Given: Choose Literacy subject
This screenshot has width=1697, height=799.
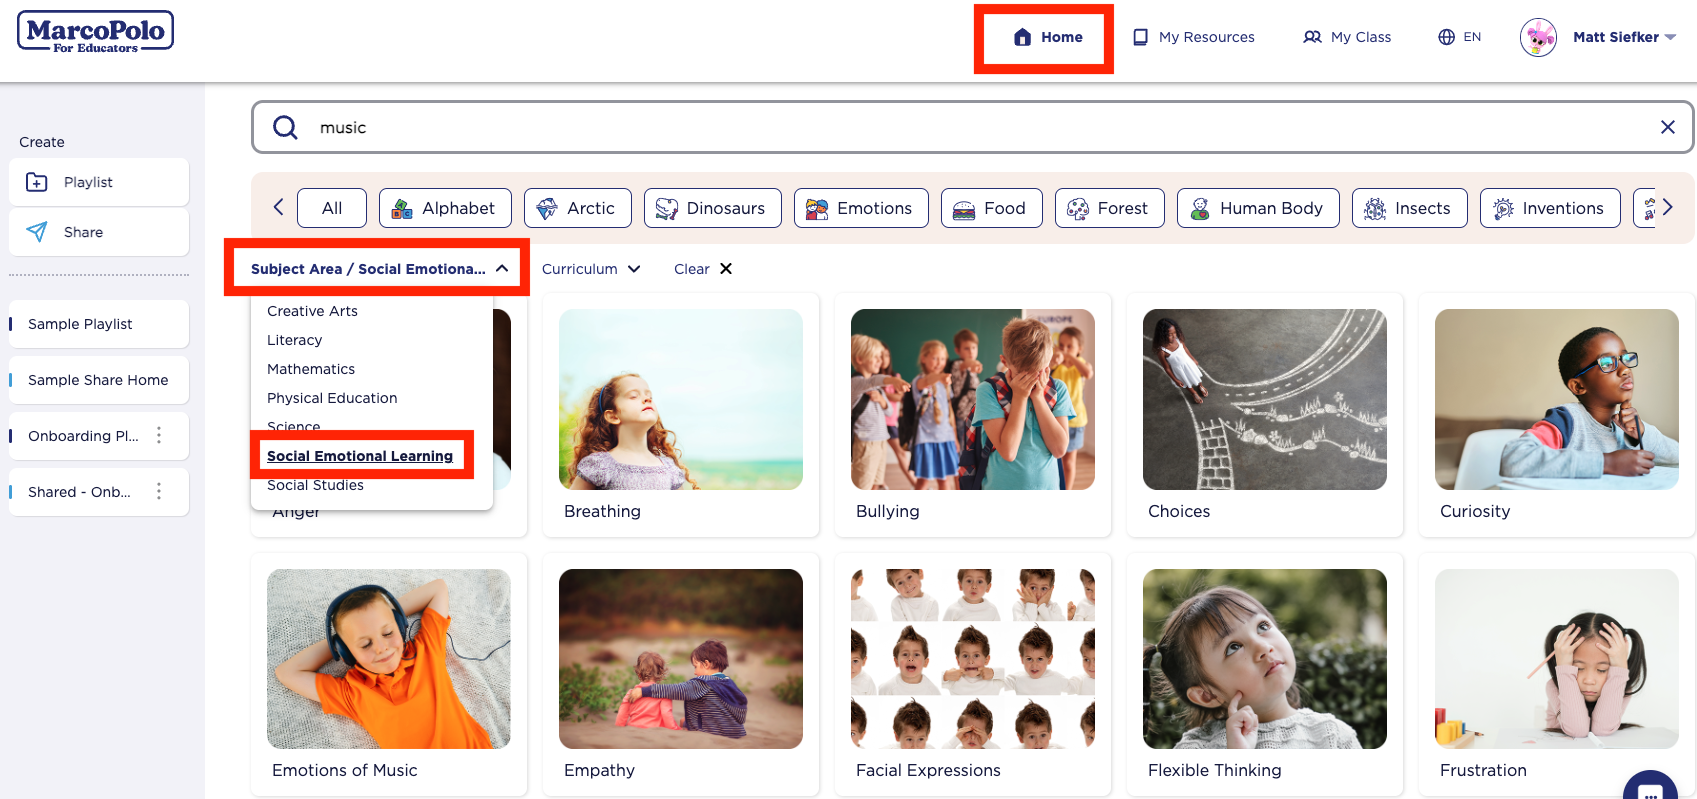Looking at the screenshot, I should point(294,340).
